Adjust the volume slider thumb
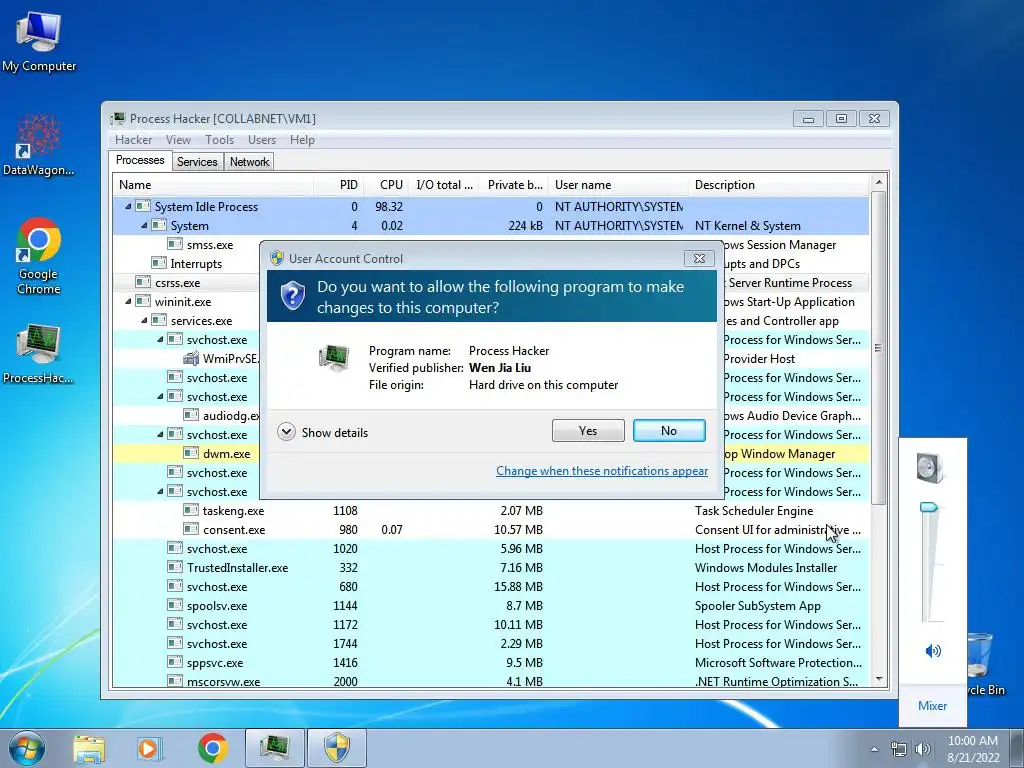 click(x=929, y=507)
